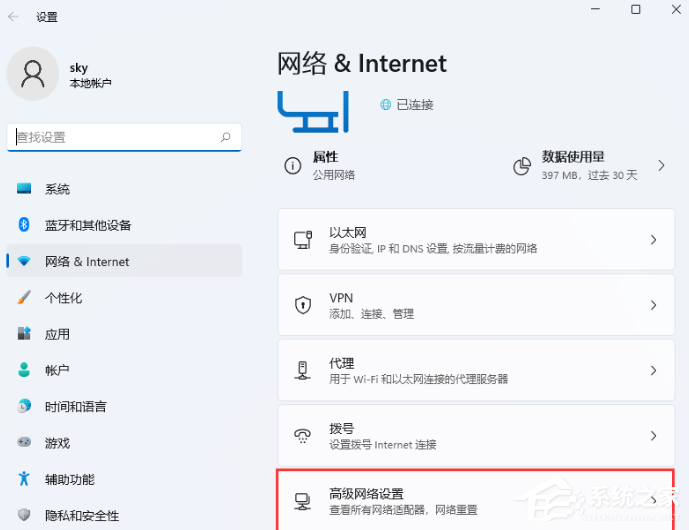
Task: Click the Dial-up phone icon
Action: [x=302, y=435]
